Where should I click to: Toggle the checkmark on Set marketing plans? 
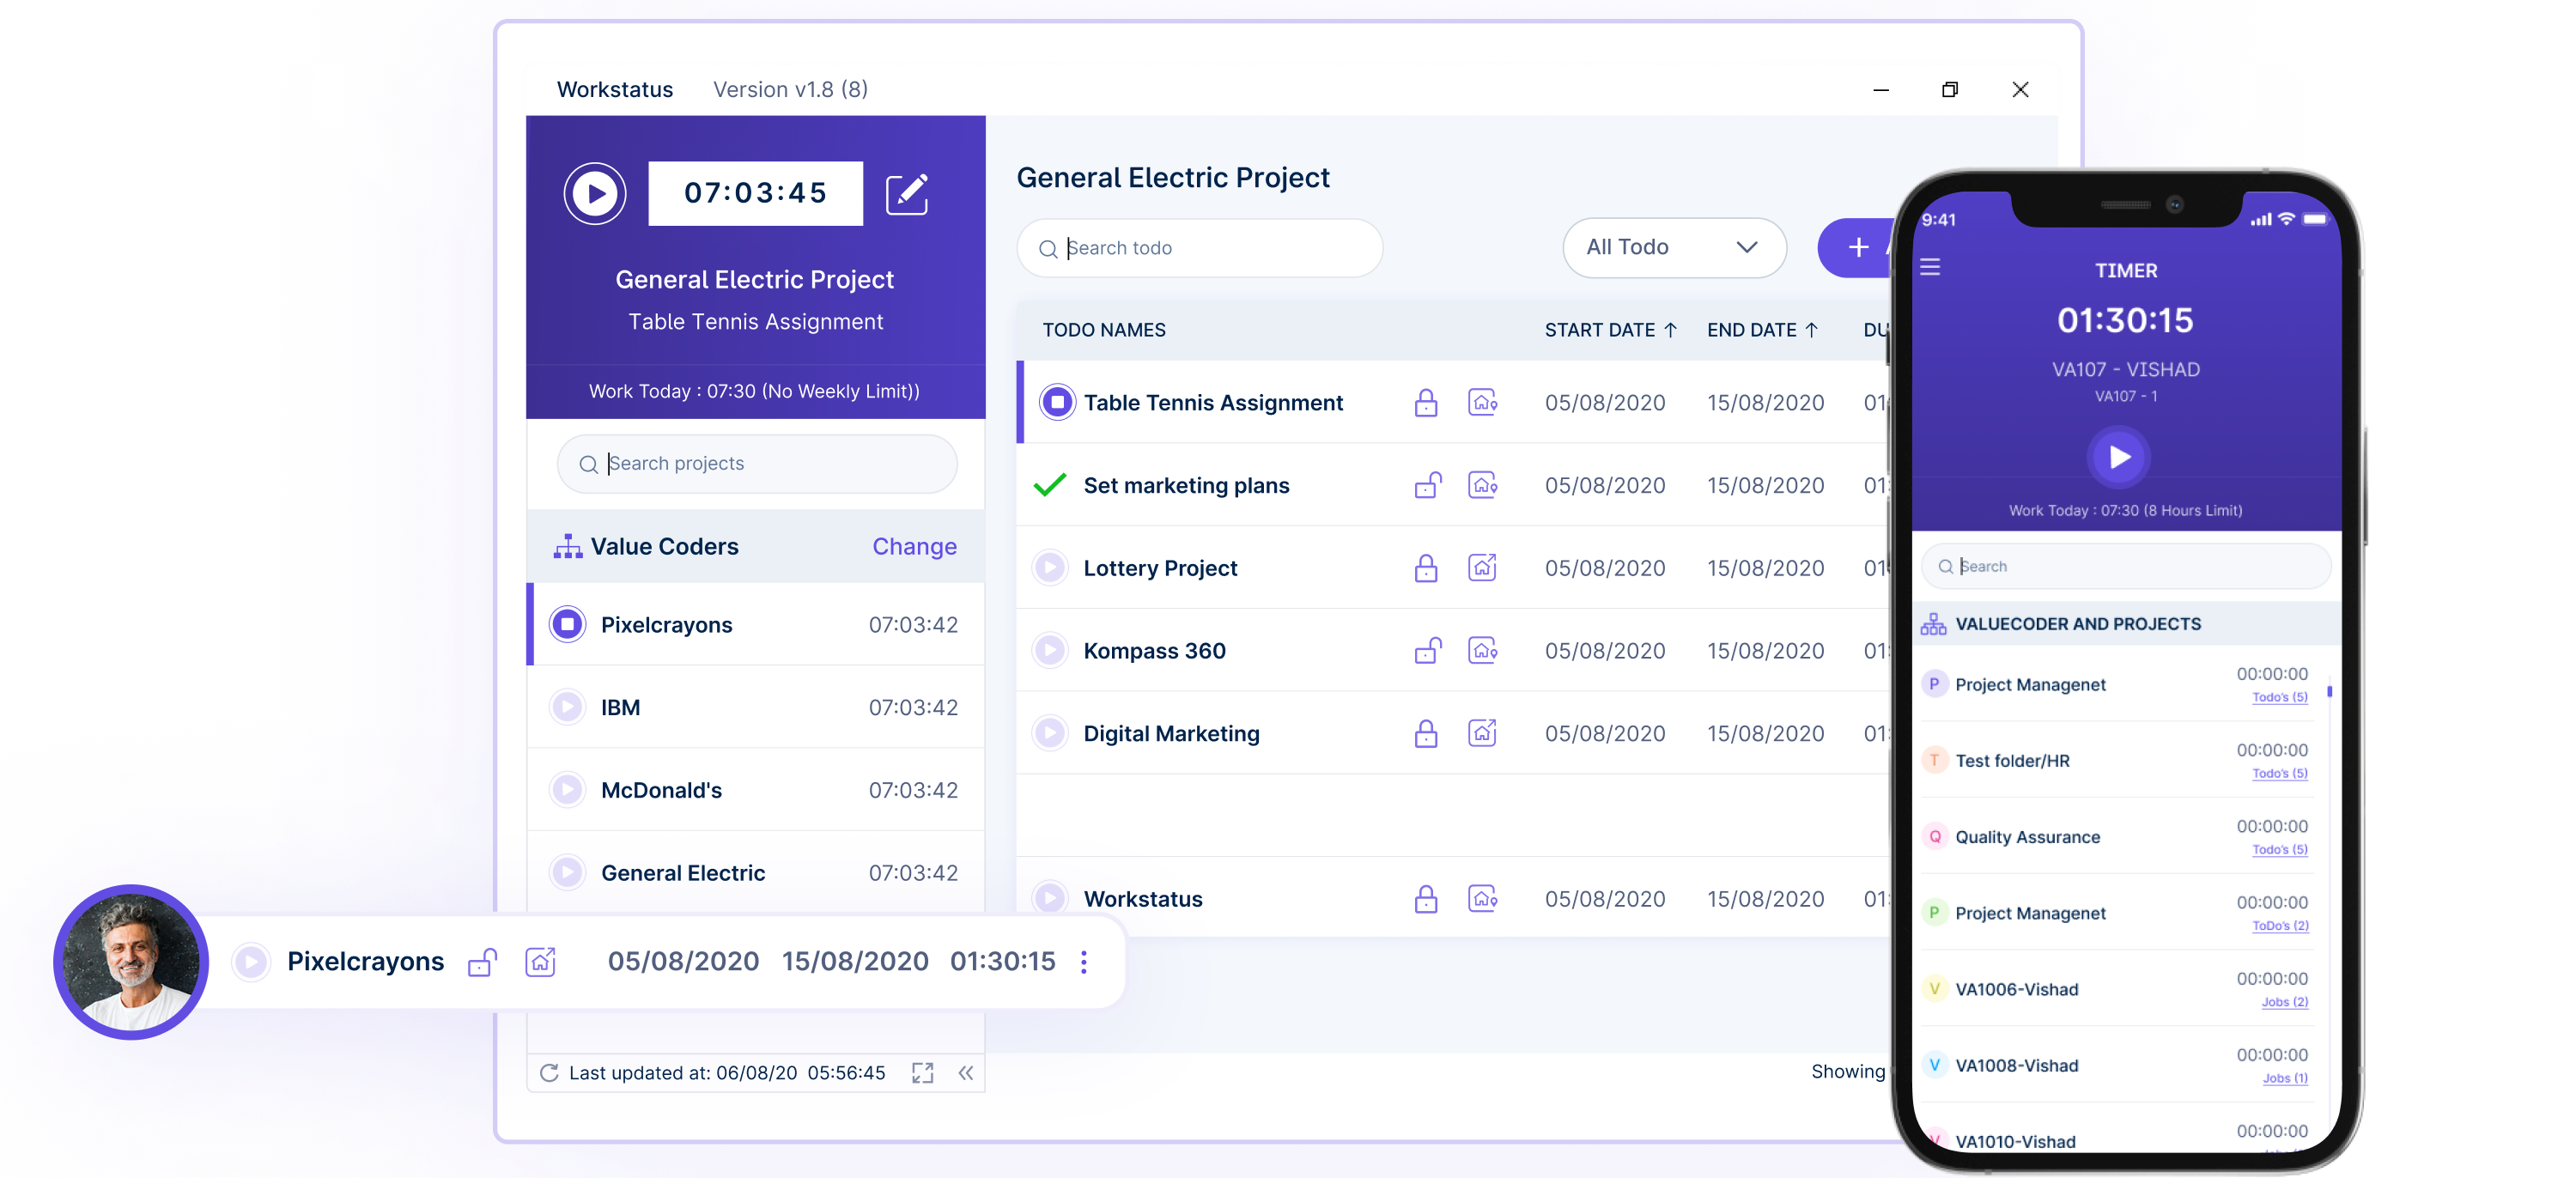point(1048,484)
